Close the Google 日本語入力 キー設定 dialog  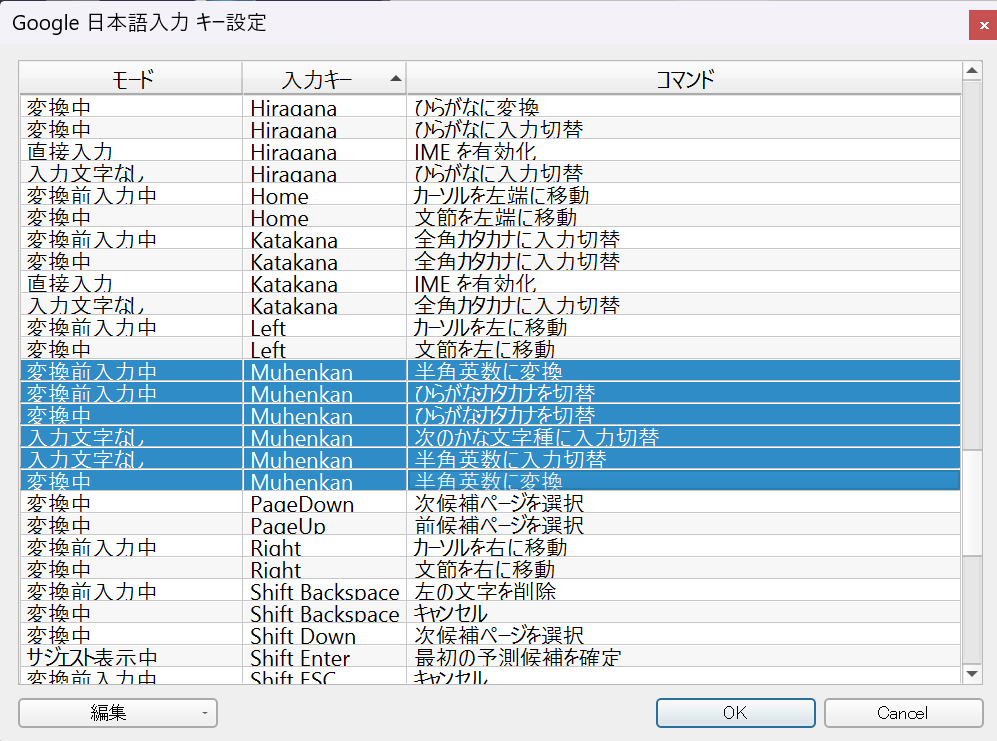pos(983,25)
